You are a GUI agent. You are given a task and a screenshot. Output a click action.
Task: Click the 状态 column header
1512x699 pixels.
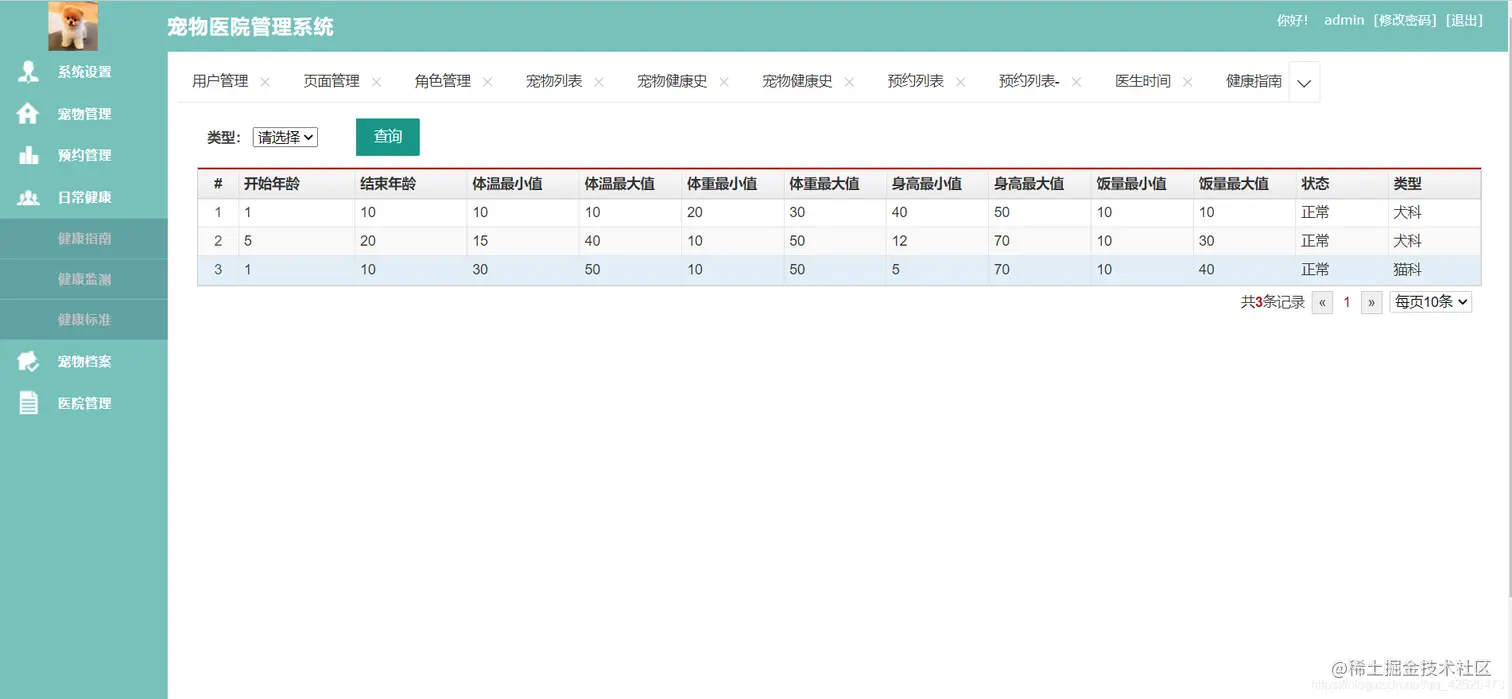coord(1340,184)
